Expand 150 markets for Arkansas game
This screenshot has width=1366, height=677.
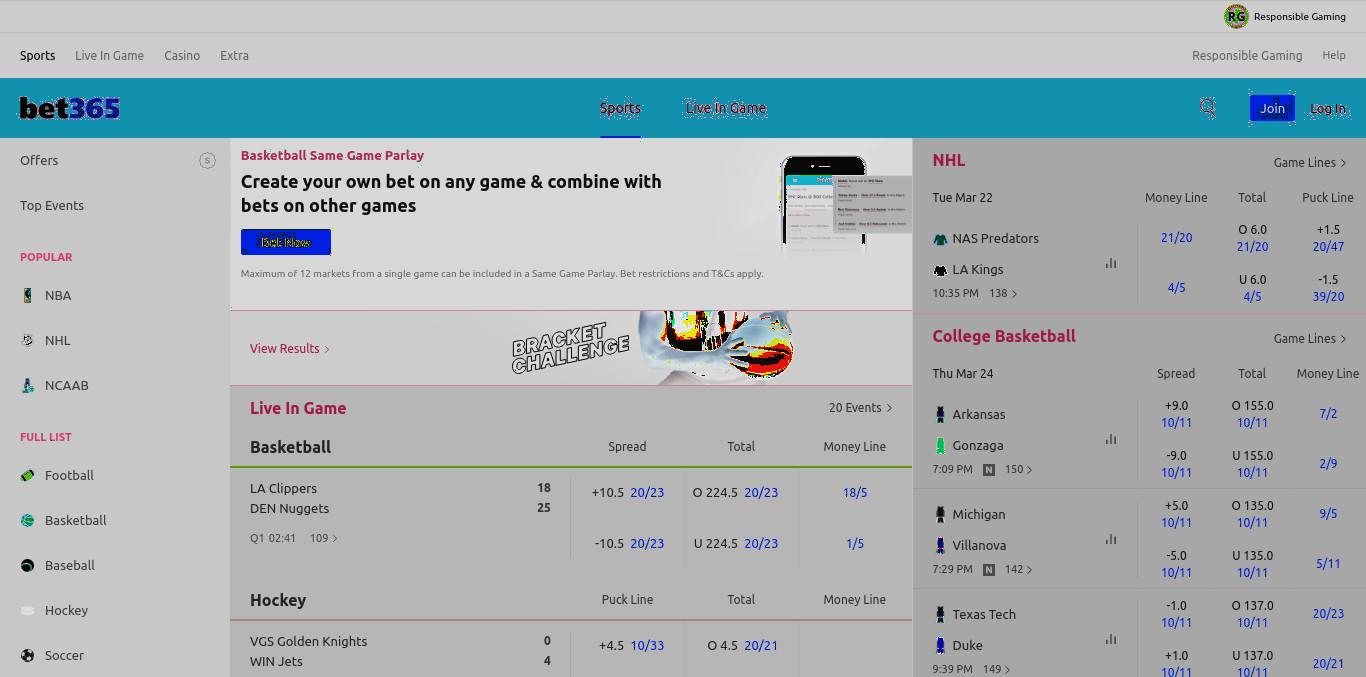coord(1018,469)
